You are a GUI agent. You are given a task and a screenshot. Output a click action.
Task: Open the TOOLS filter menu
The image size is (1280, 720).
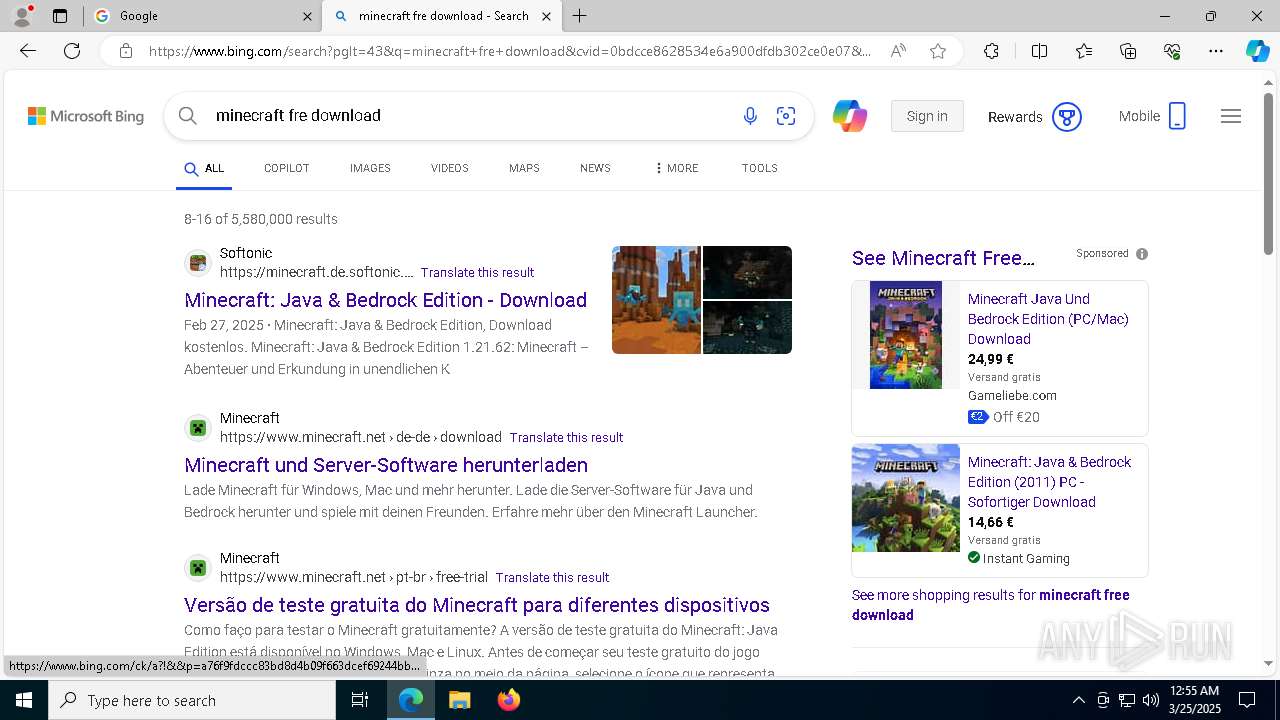(760, 168)
